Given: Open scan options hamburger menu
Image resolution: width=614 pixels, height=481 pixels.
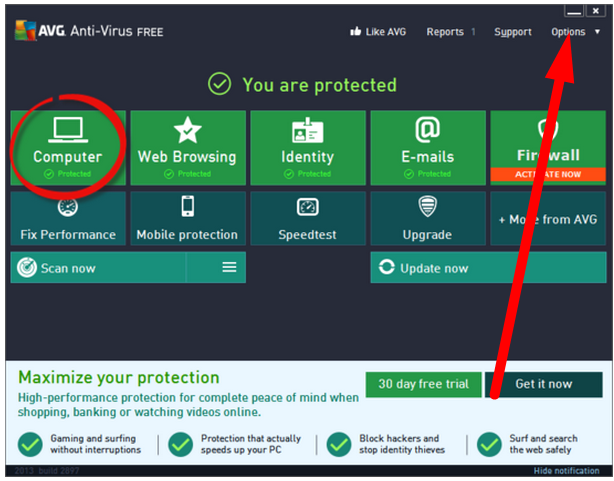Looking at the screenshot, I should (229, 267).
